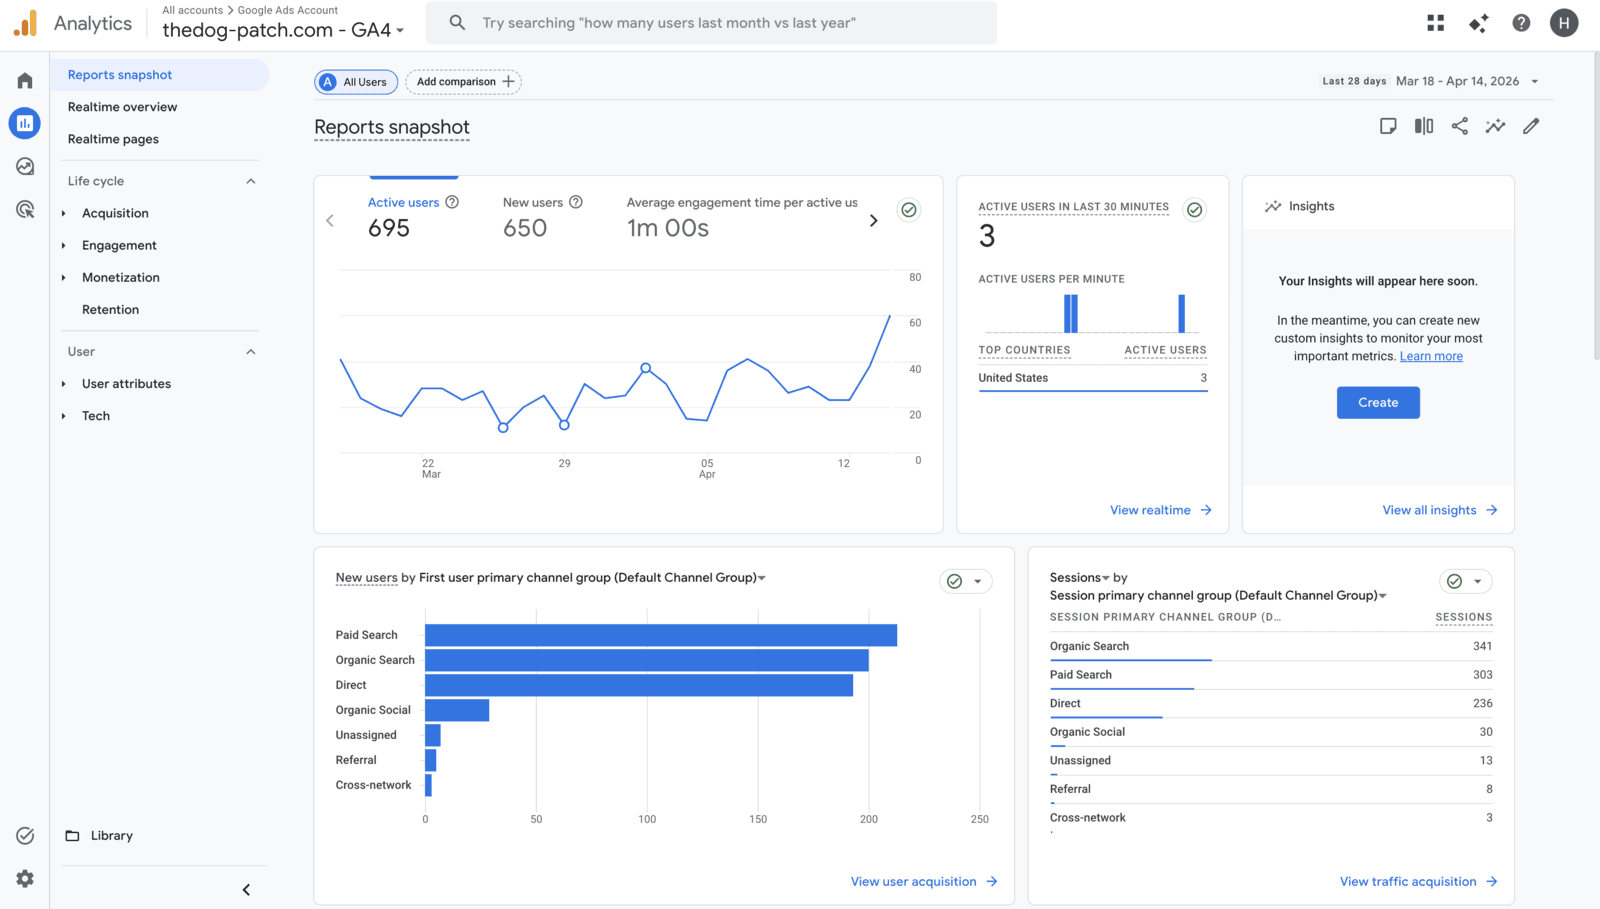Click the United States country row
The width and height of the screenshot is (1600, 909).
(1093, 378)
